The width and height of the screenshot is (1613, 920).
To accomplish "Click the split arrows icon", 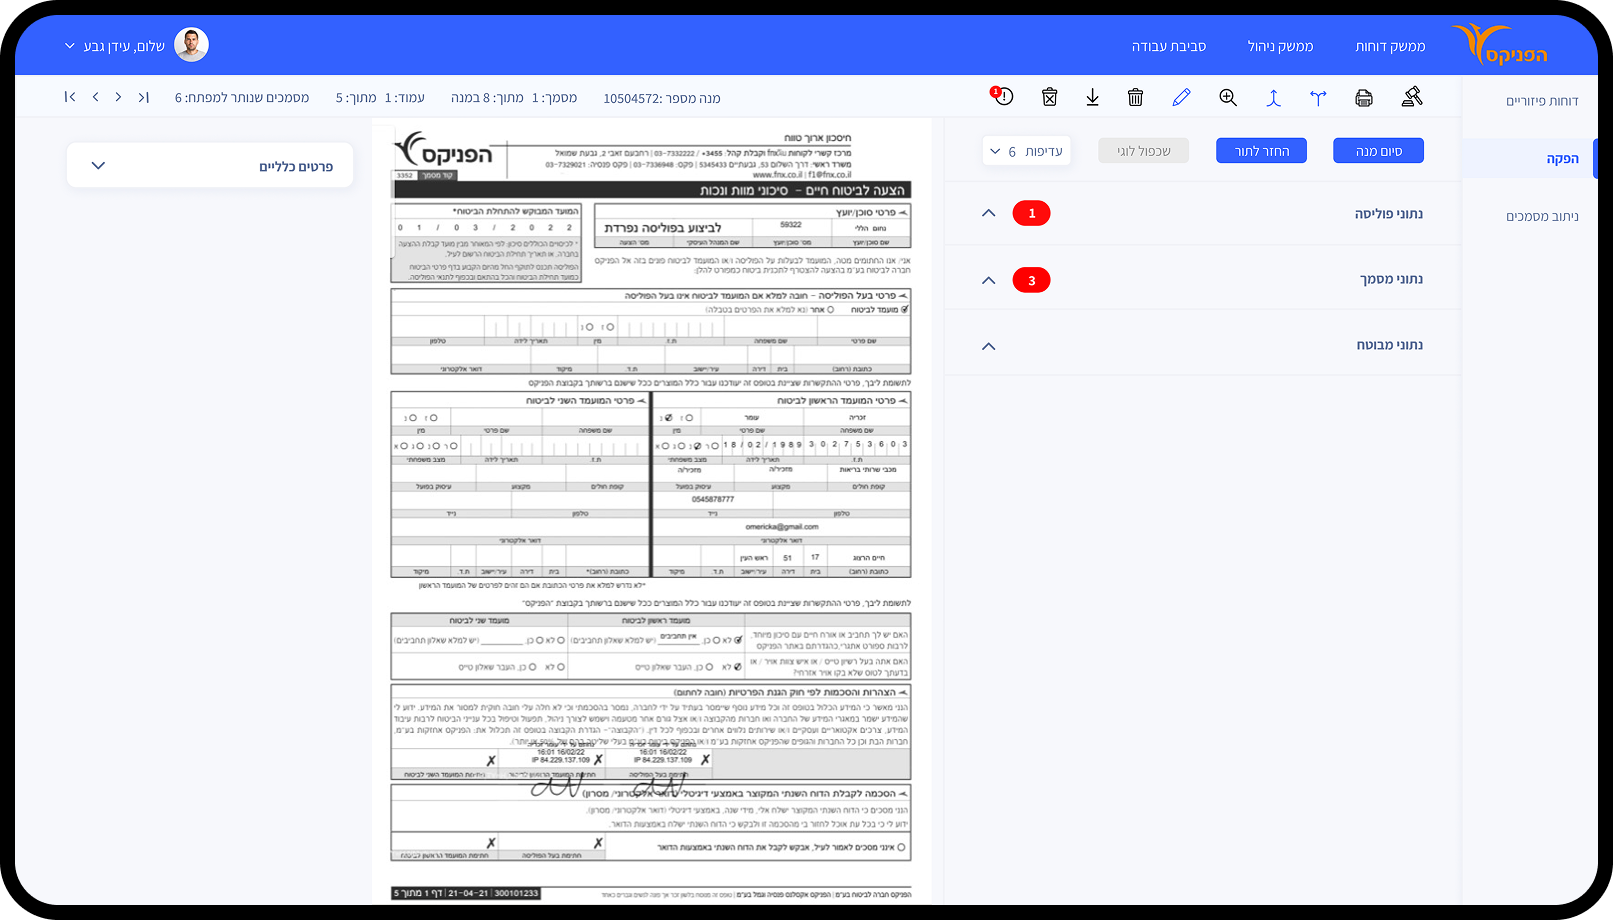I will (1318, 97).
